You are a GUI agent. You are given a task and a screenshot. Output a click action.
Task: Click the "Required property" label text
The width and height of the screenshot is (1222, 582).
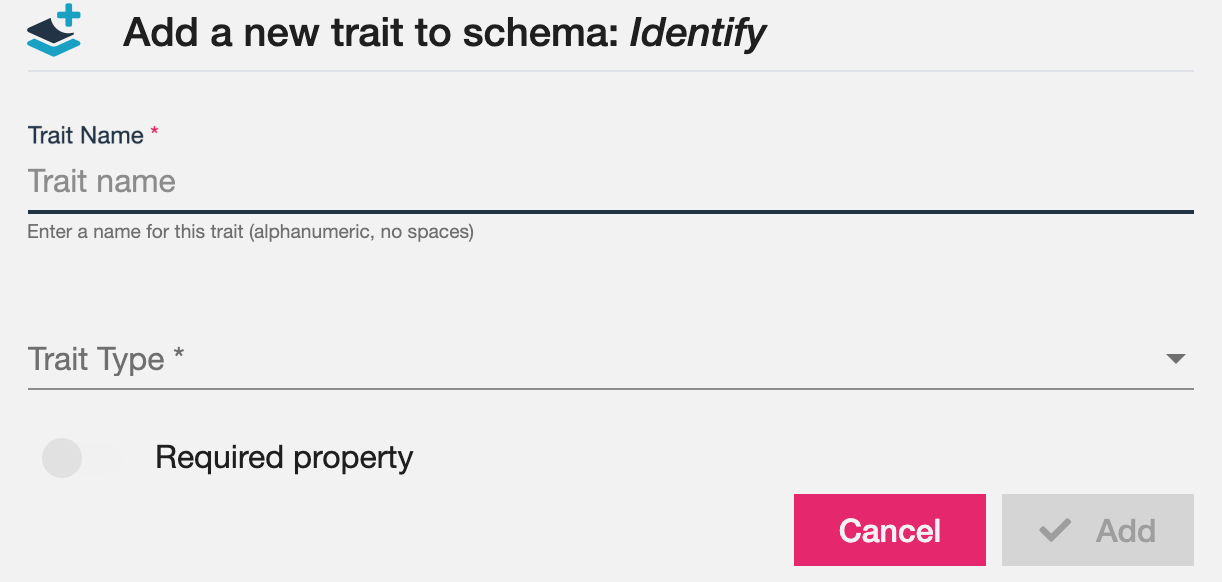[284, 458]
